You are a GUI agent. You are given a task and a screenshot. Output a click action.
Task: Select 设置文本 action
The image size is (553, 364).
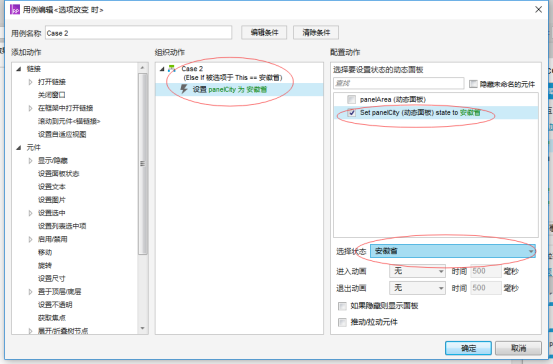click(51, 187)
